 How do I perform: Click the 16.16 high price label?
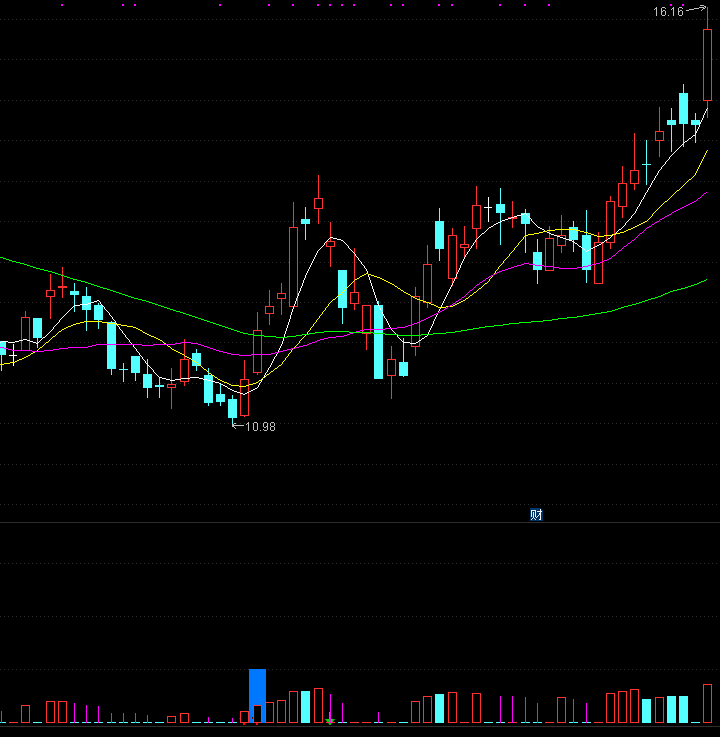[668, 12]
